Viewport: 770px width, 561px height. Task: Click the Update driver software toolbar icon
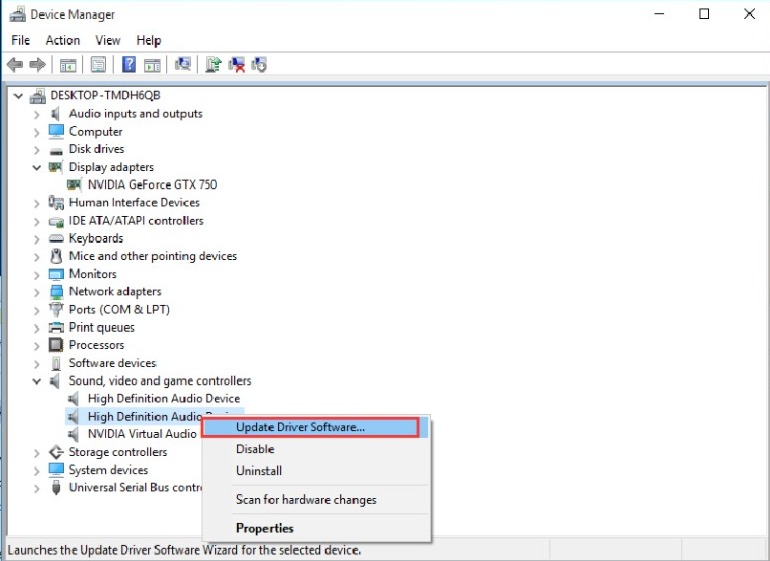[x=213, y=65]
